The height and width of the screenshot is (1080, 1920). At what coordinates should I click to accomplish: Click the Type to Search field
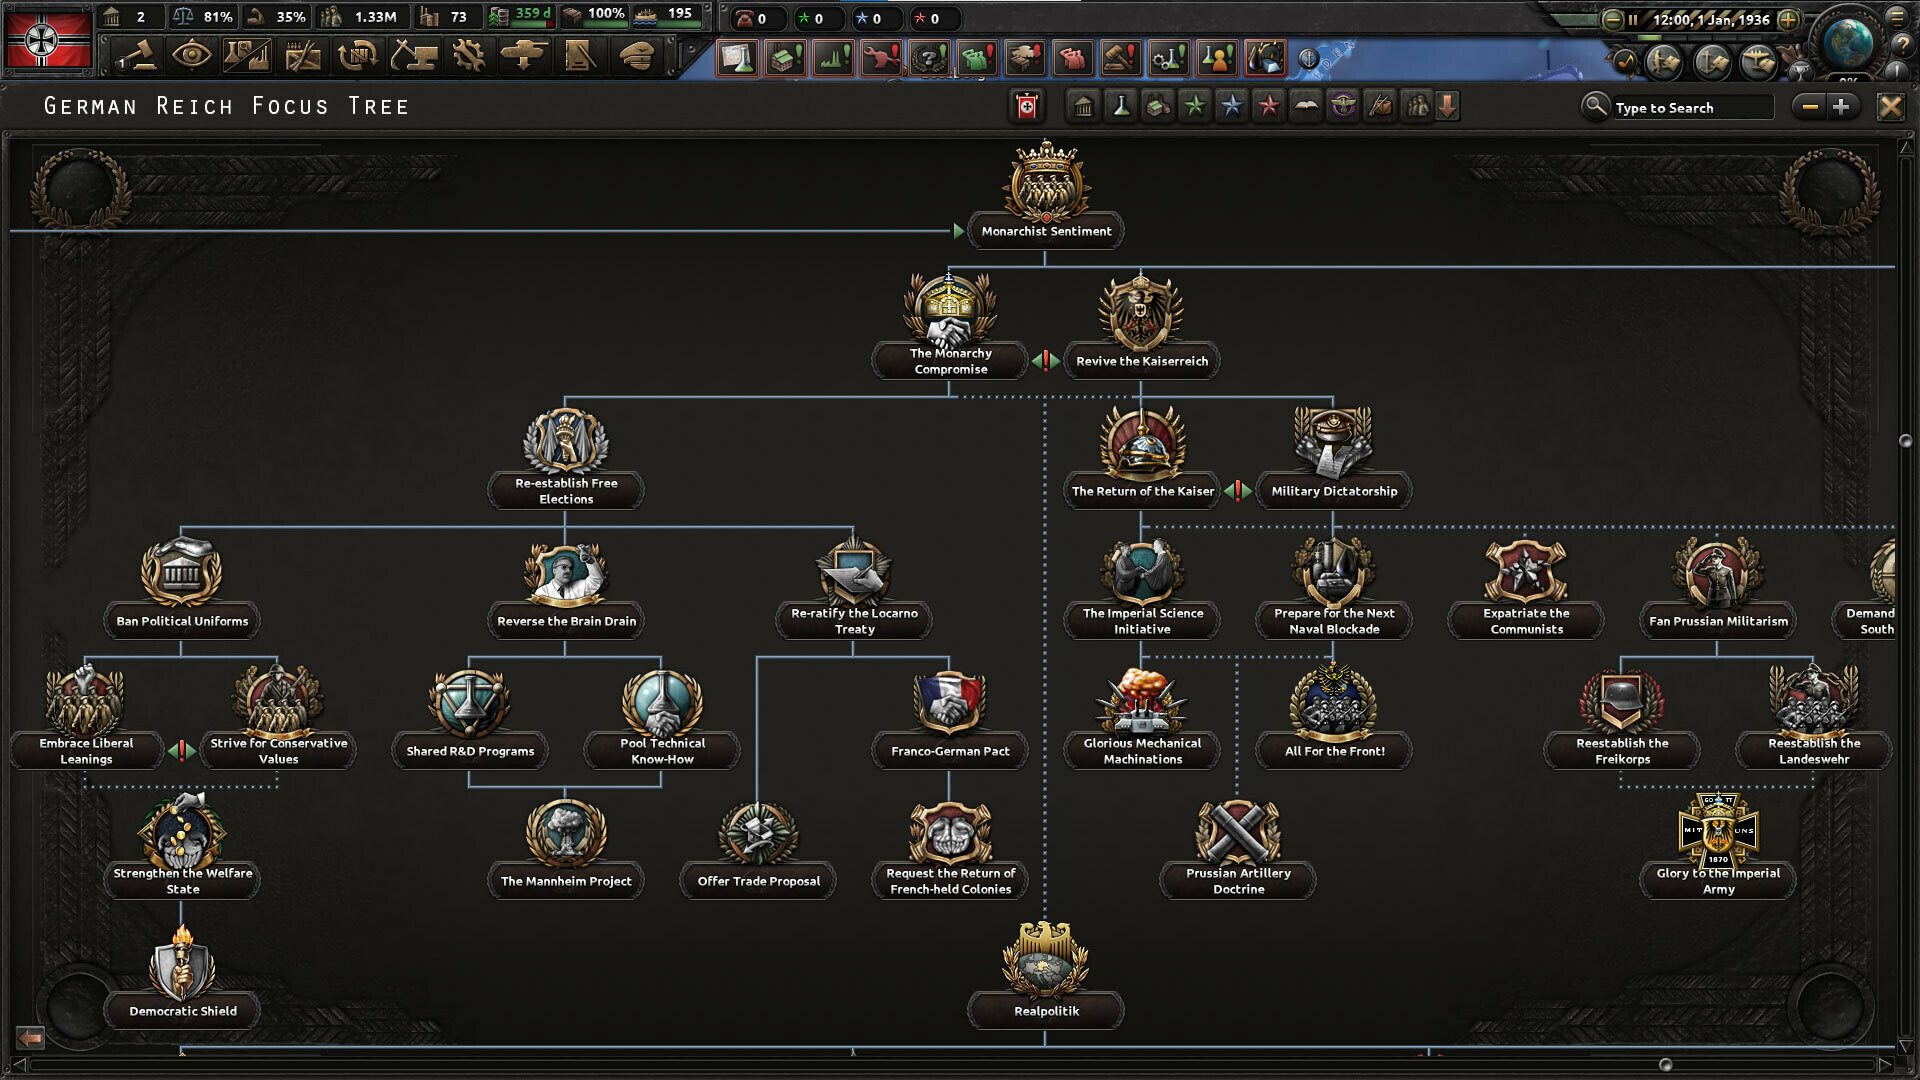tap(1693, 107)
